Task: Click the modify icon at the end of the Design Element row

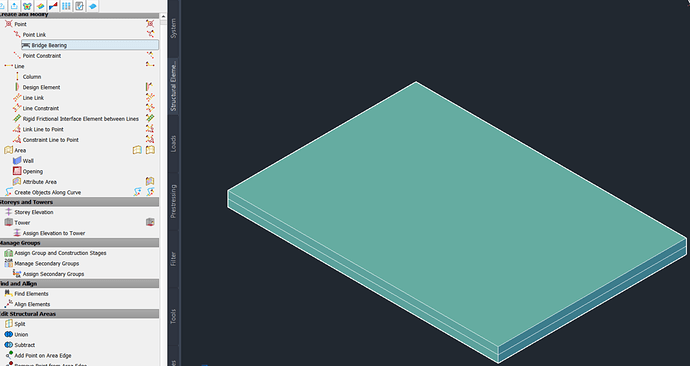Action: click(x=150, y=87)
